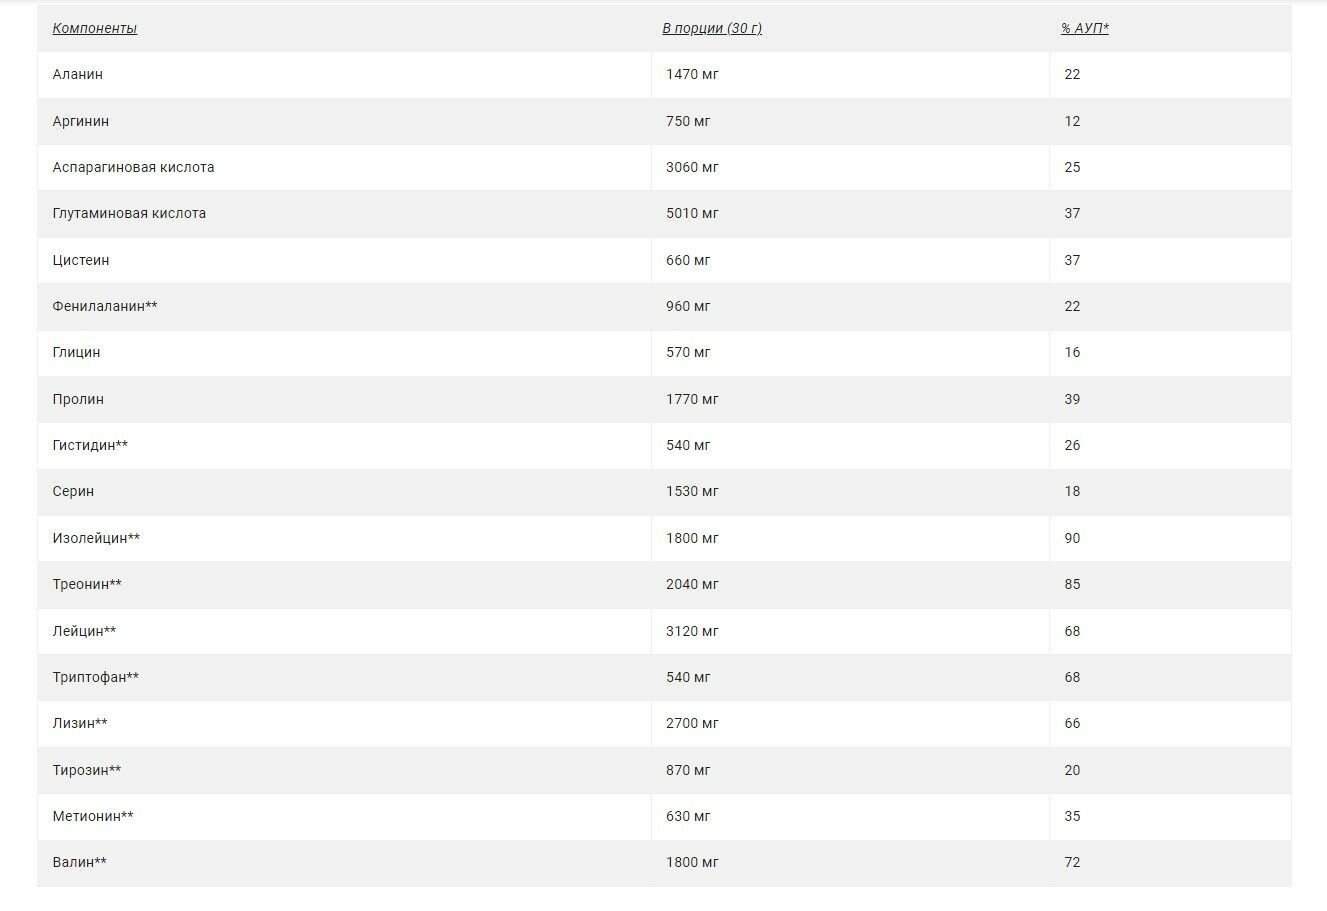This screenshot has width=1327, height=911.
Task: Click the 3120 мг Лейцин amount
Action: click(x=692, y=631)
